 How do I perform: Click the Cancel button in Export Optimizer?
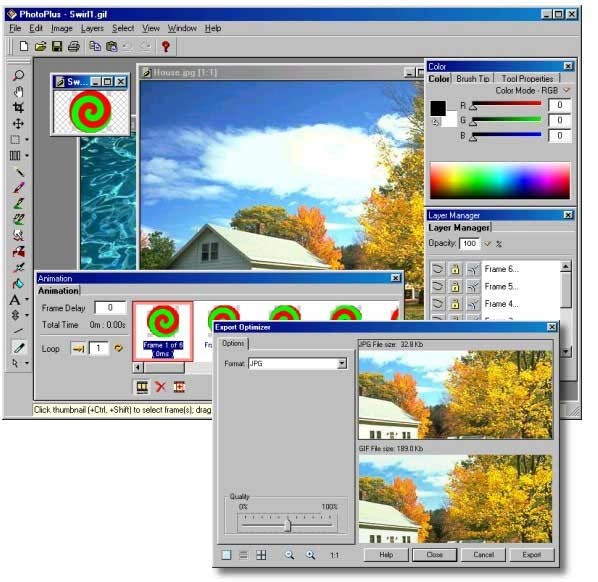pos(483,555)
